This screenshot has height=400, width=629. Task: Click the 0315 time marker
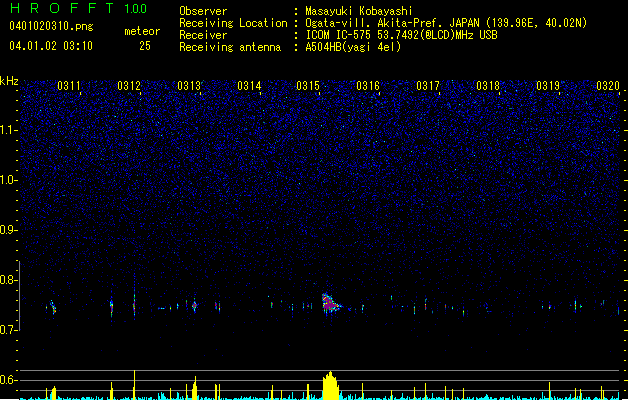(308, 86)
